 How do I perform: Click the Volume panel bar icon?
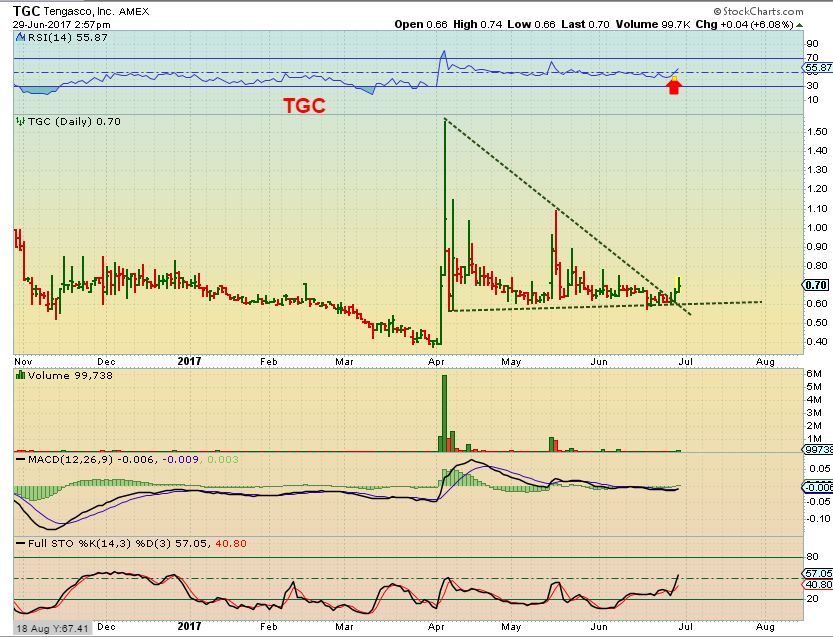tap(21, 375)
